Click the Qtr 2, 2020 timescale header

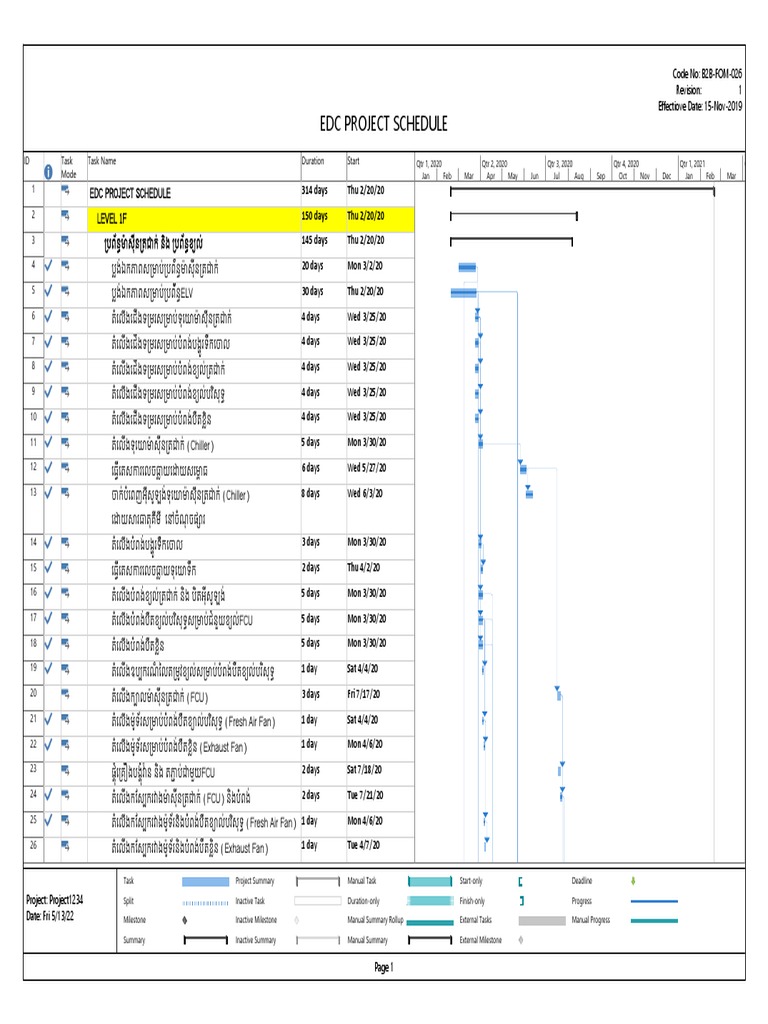pos(495,164)
